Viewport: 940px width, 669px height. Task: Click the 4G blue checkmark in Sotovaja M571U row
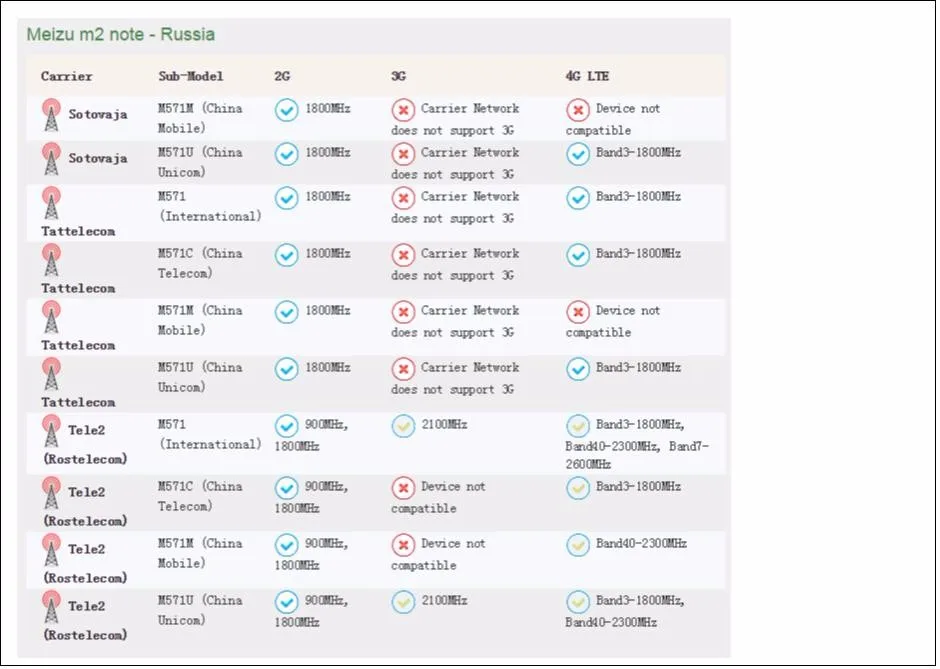578,154
